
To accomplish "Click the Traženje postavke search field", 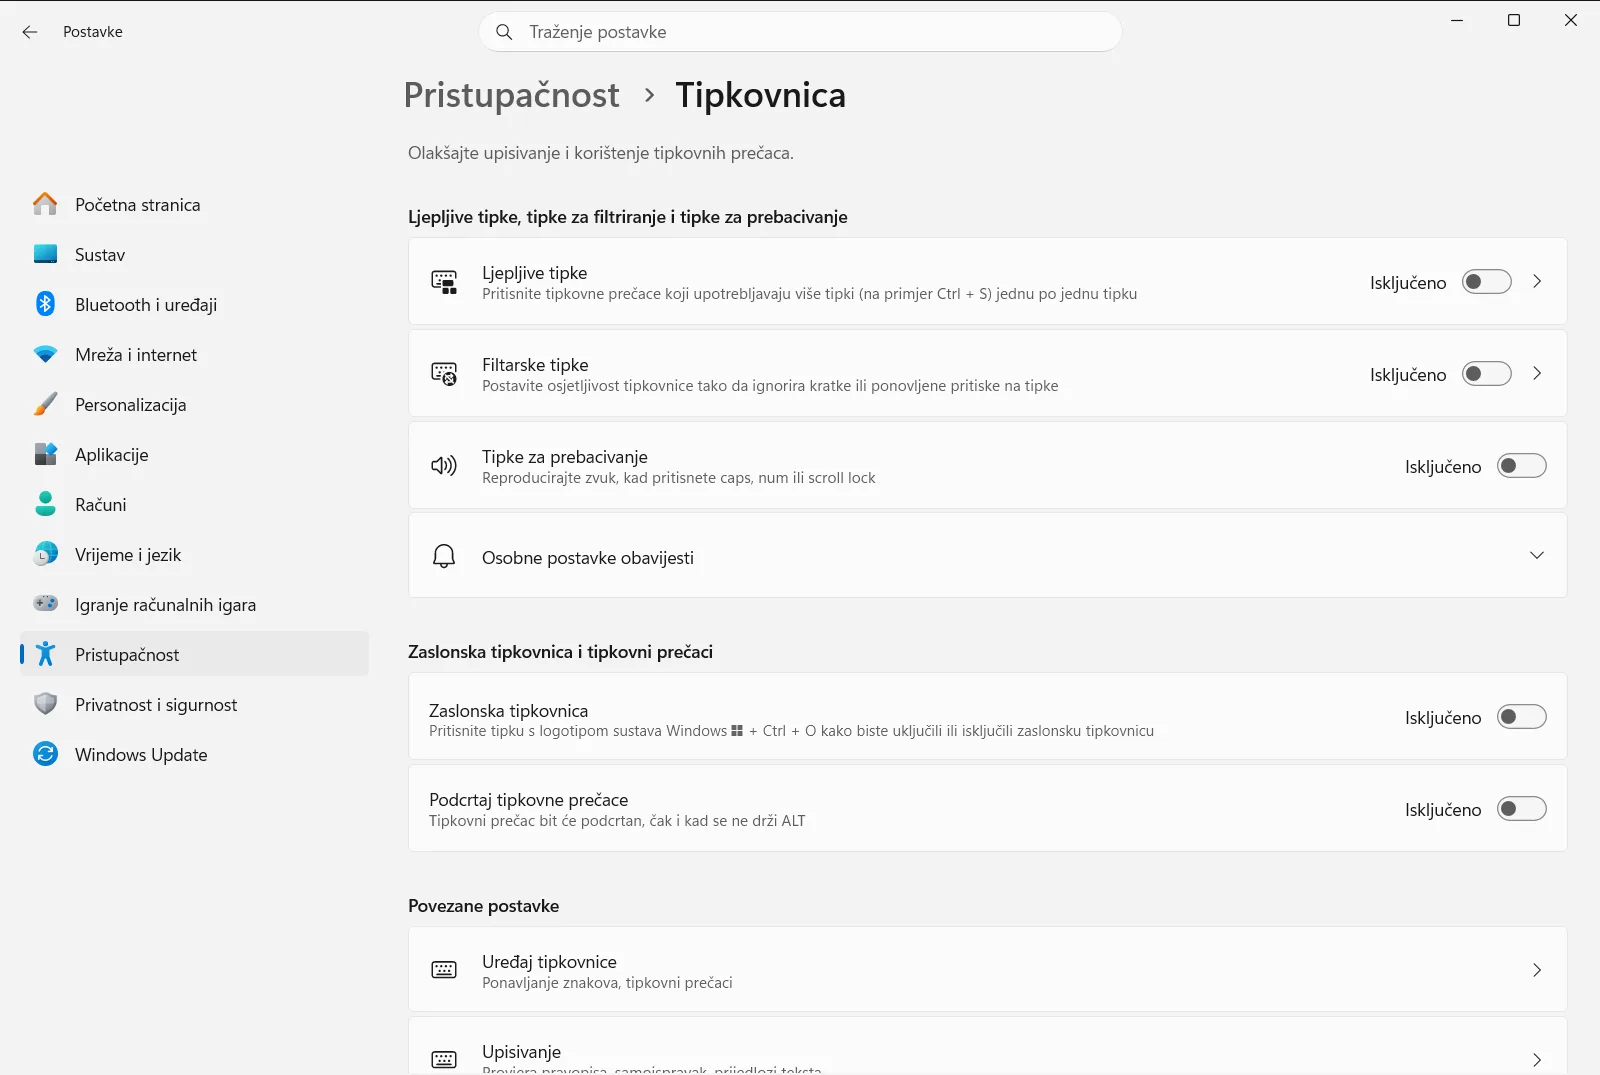I will point(800,32).
